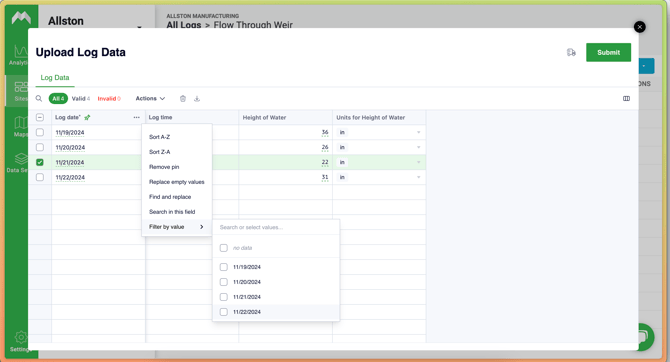This screenshot has width=670, height=362.
Task: Tick the 'no data' filter checkbox
Action: pos(223,248)
